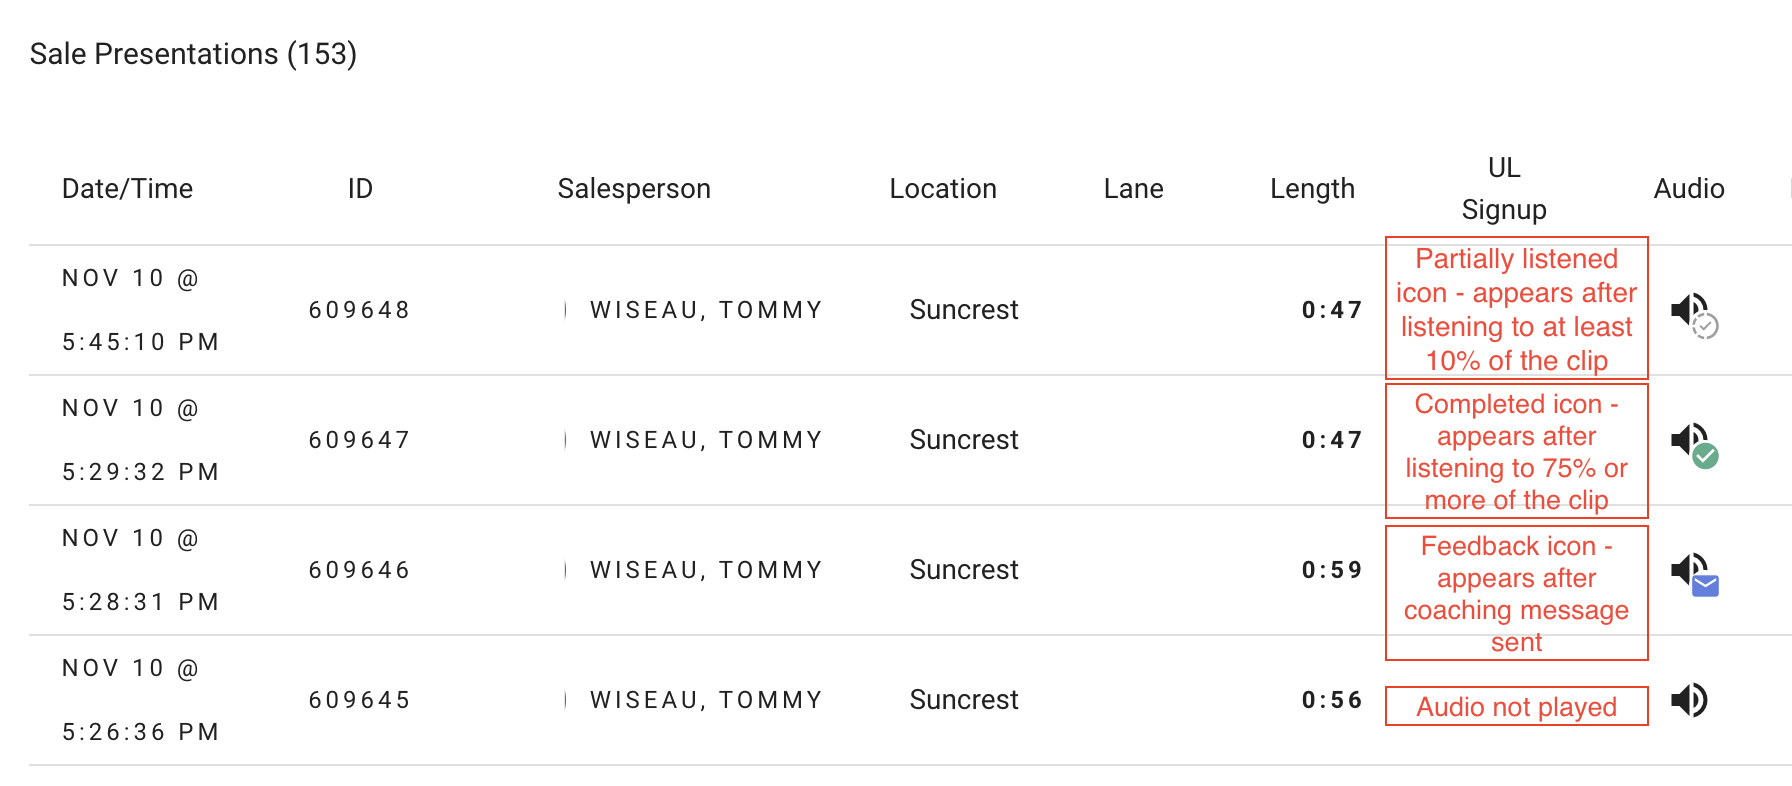
Task: Select Suncrest location in row 609647
Action: click(x=964, y=440)
